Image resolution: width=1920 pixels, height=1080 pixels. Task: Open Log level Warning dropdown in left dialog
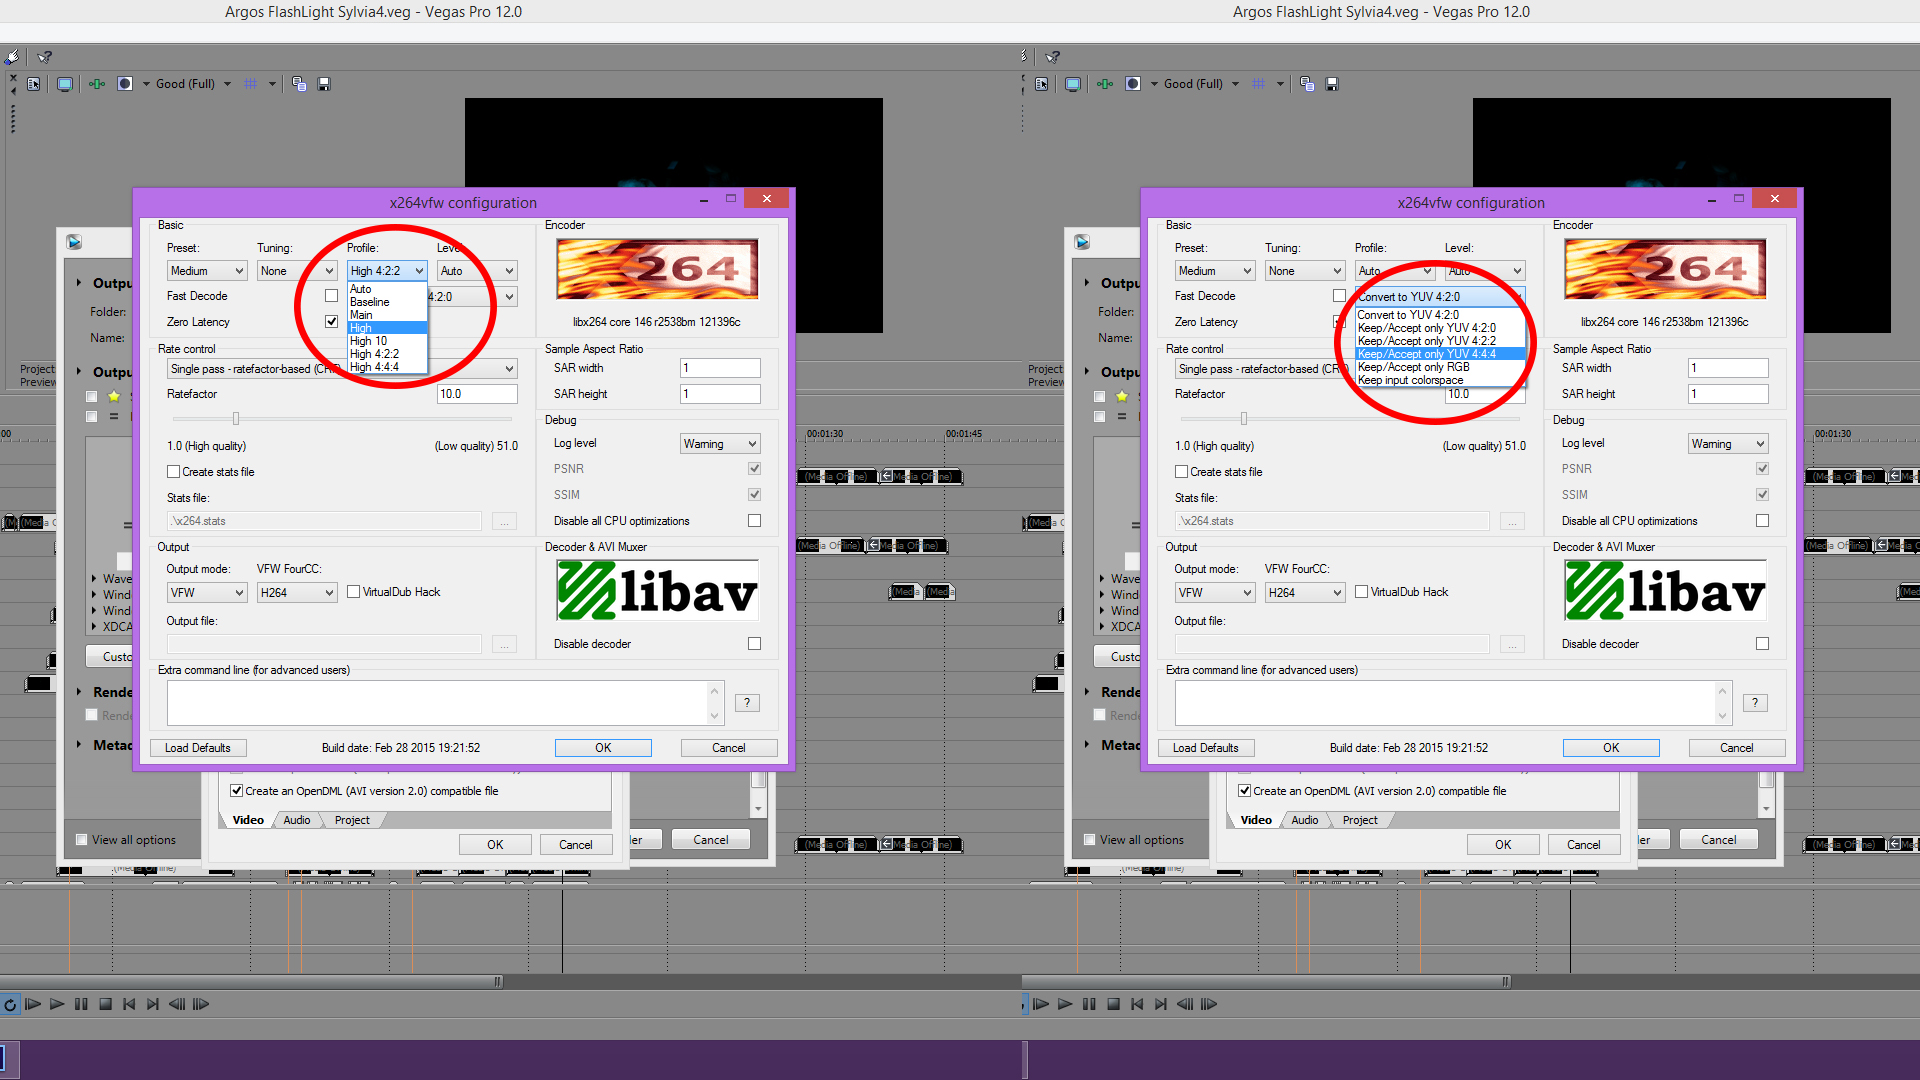click(720, 444)
